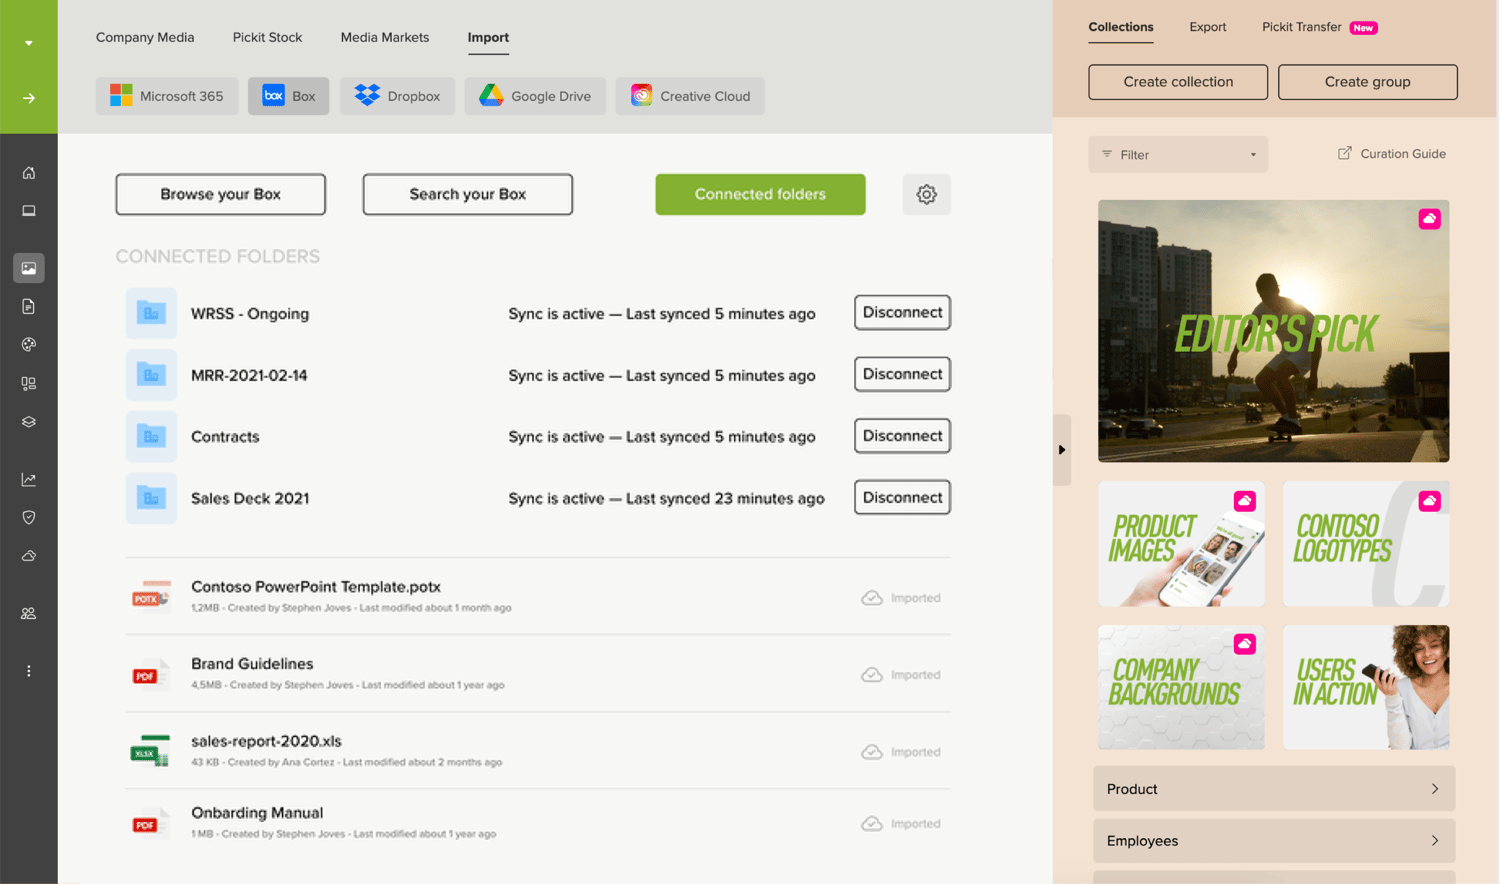Switch to the Pickit Stock tab
Screen dimensions: 1500x884
point(267,37)
